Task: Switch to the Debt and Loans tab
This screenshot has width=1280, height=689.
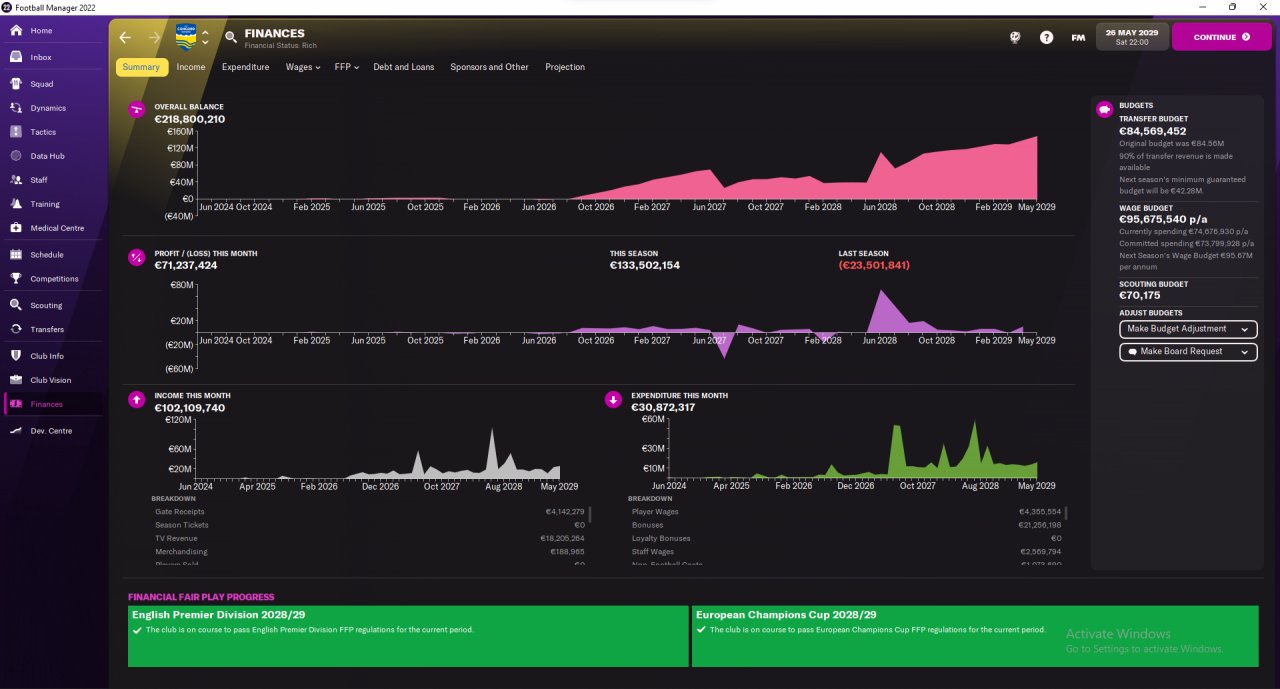Action: tap(404, 67)
